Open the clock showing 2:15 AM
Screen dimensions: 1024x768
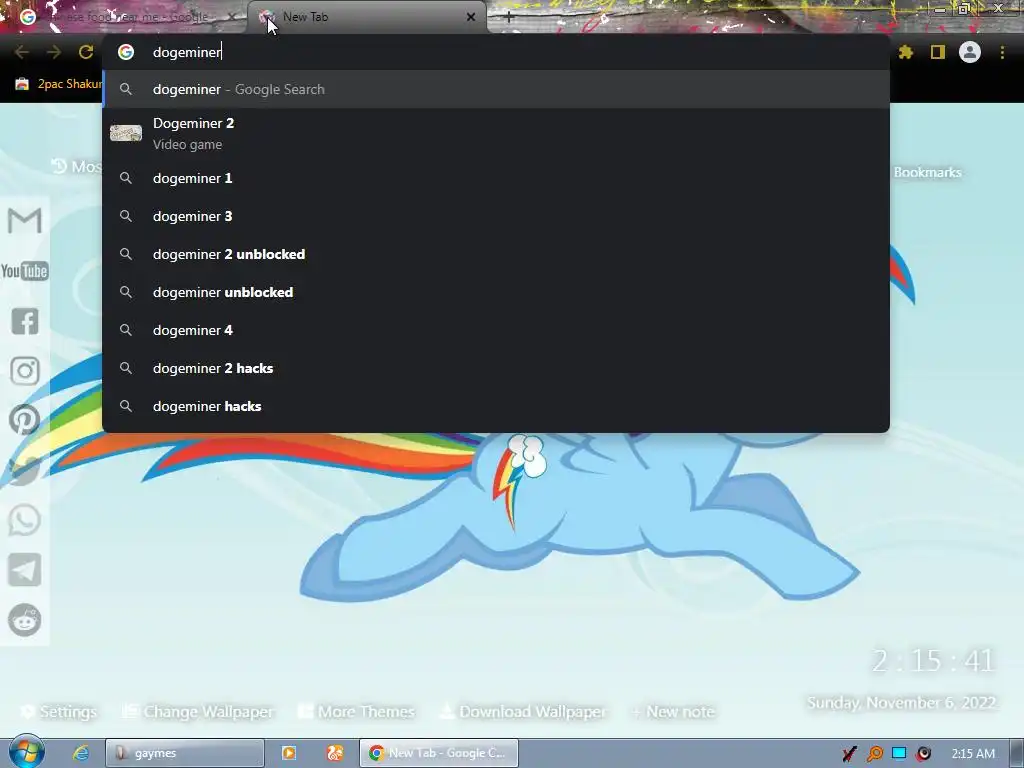point(973,754)
